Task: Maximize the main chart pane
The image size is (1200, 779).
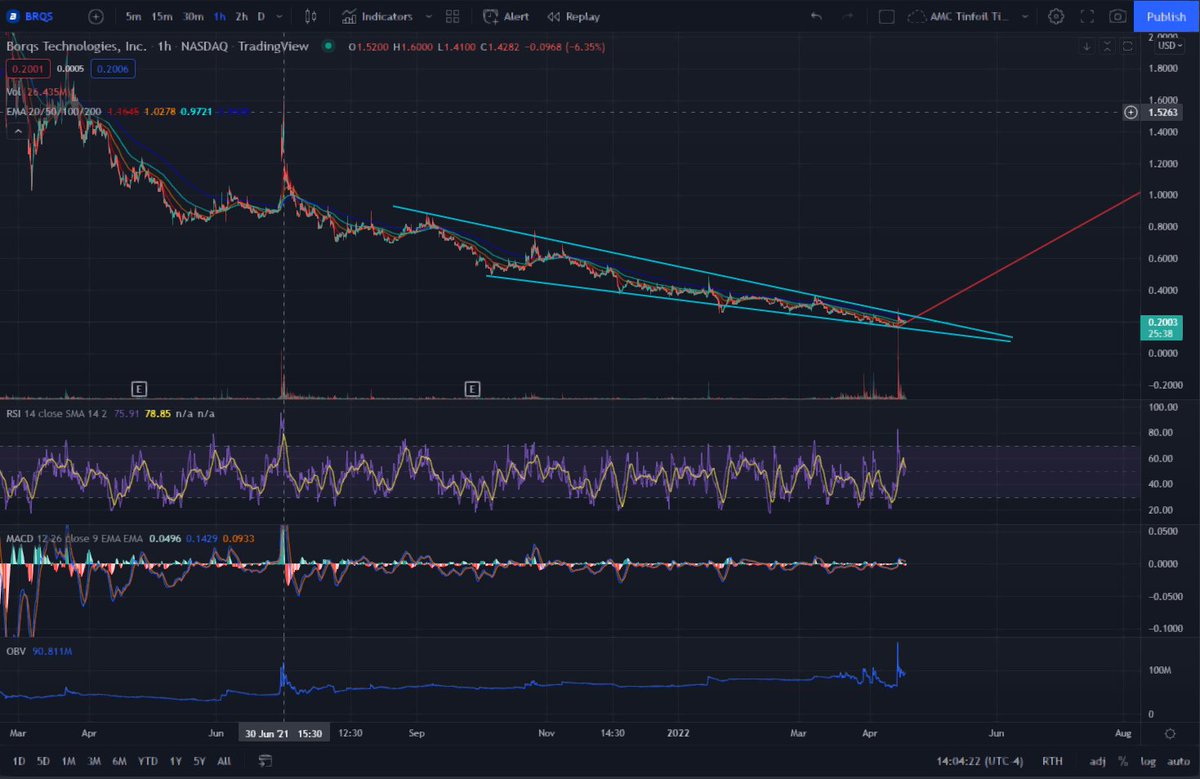Action: pyautogui.click(x=1129, y=47)
